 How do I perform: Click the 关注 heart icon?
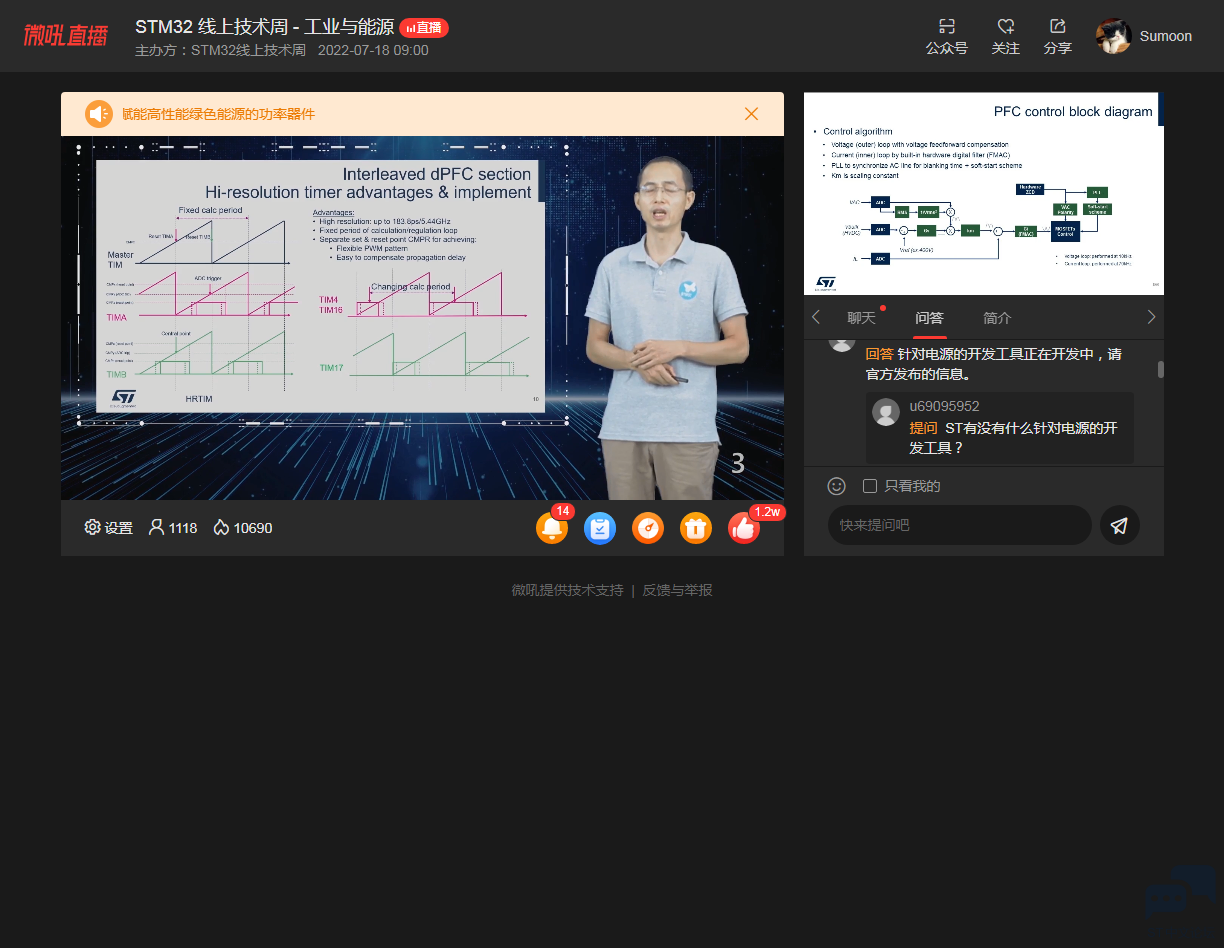[1006, 27]
